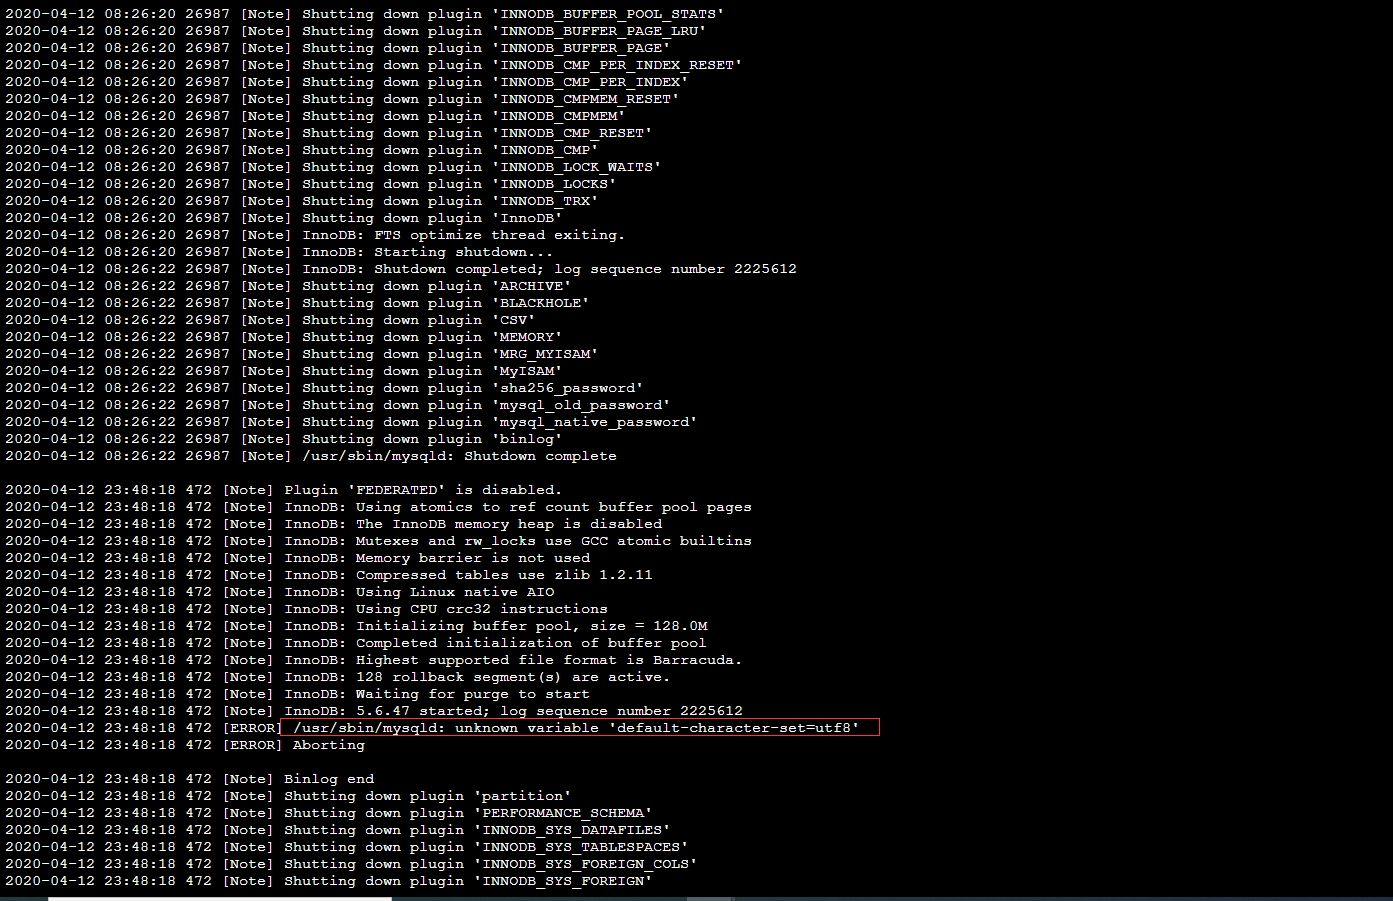Select the 'mysql_old_password' plugin line
Viewport: 1393px width, 901px height.
338,405
